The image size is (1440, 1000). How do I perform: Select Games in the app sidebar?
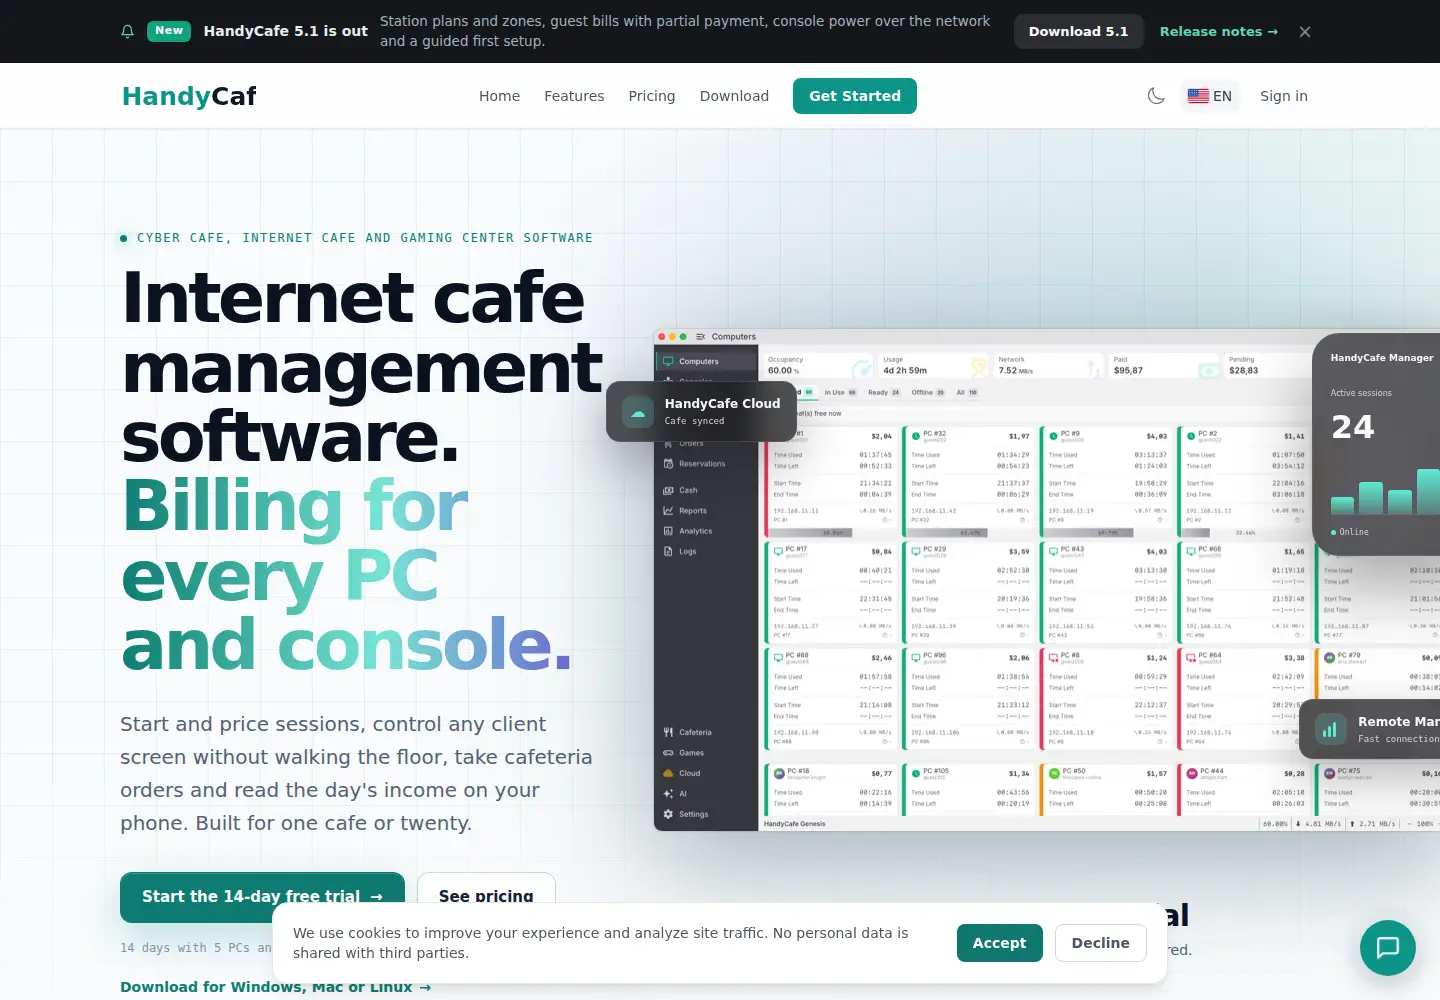[x=706, y=753]
